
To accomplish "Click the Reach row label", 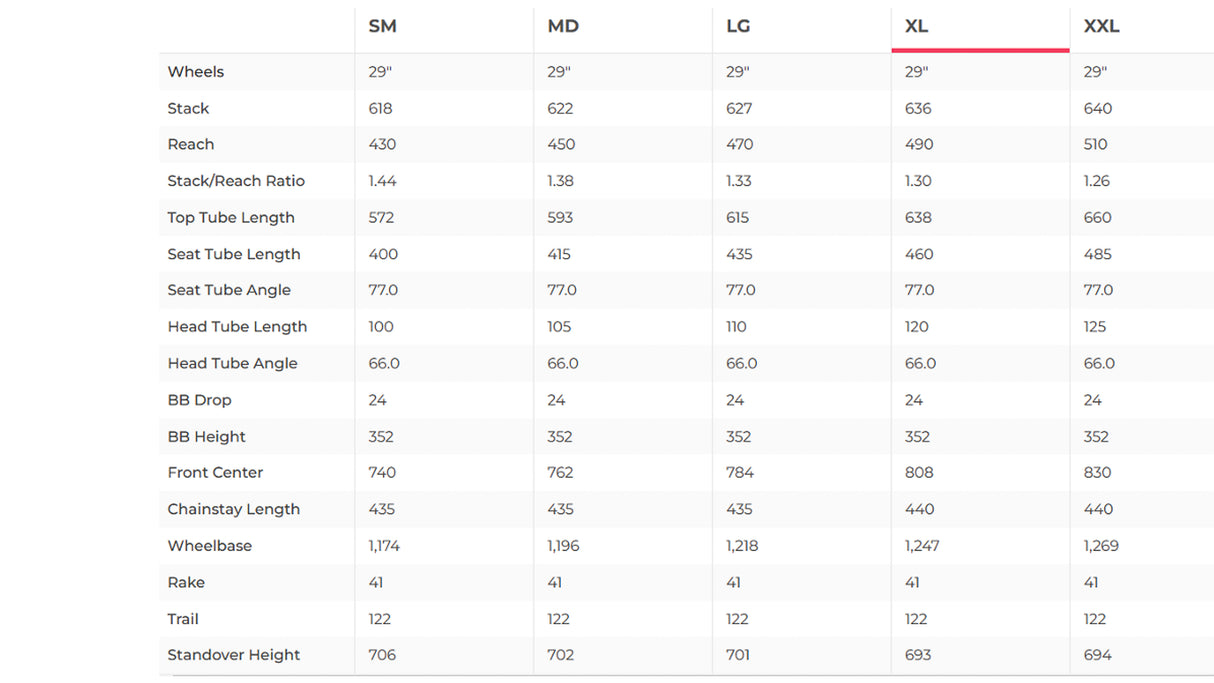I will [191, 144].
